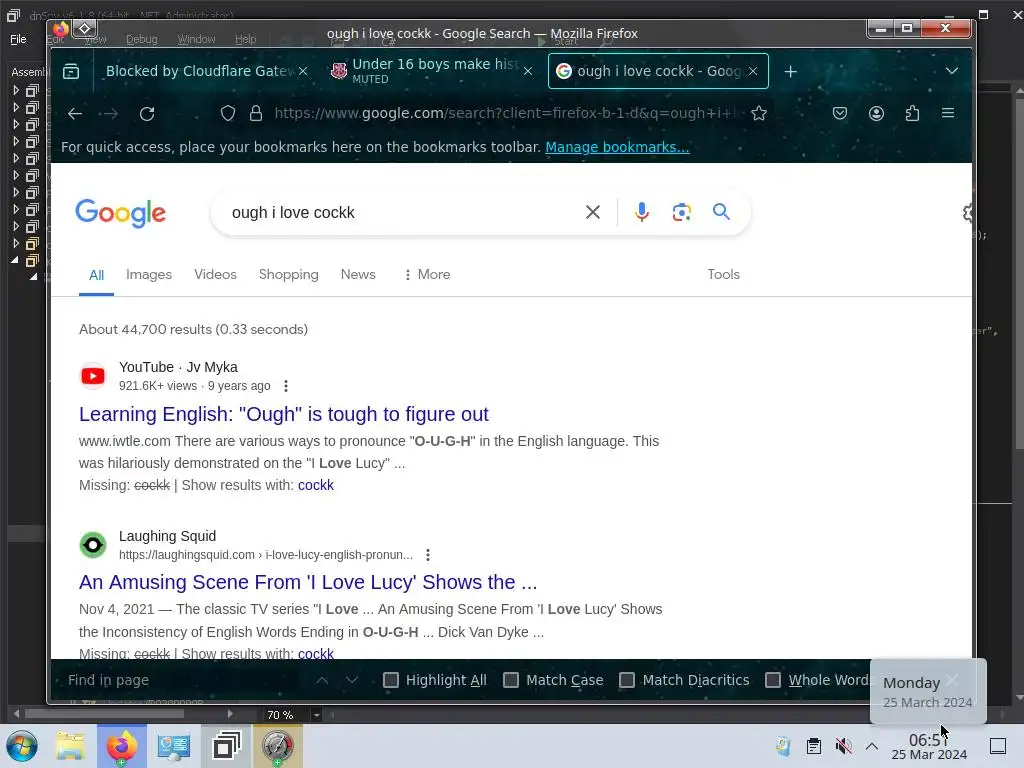Clear the Google search box with X
This screenshot has width=1024, height=768.
[592, 212]
